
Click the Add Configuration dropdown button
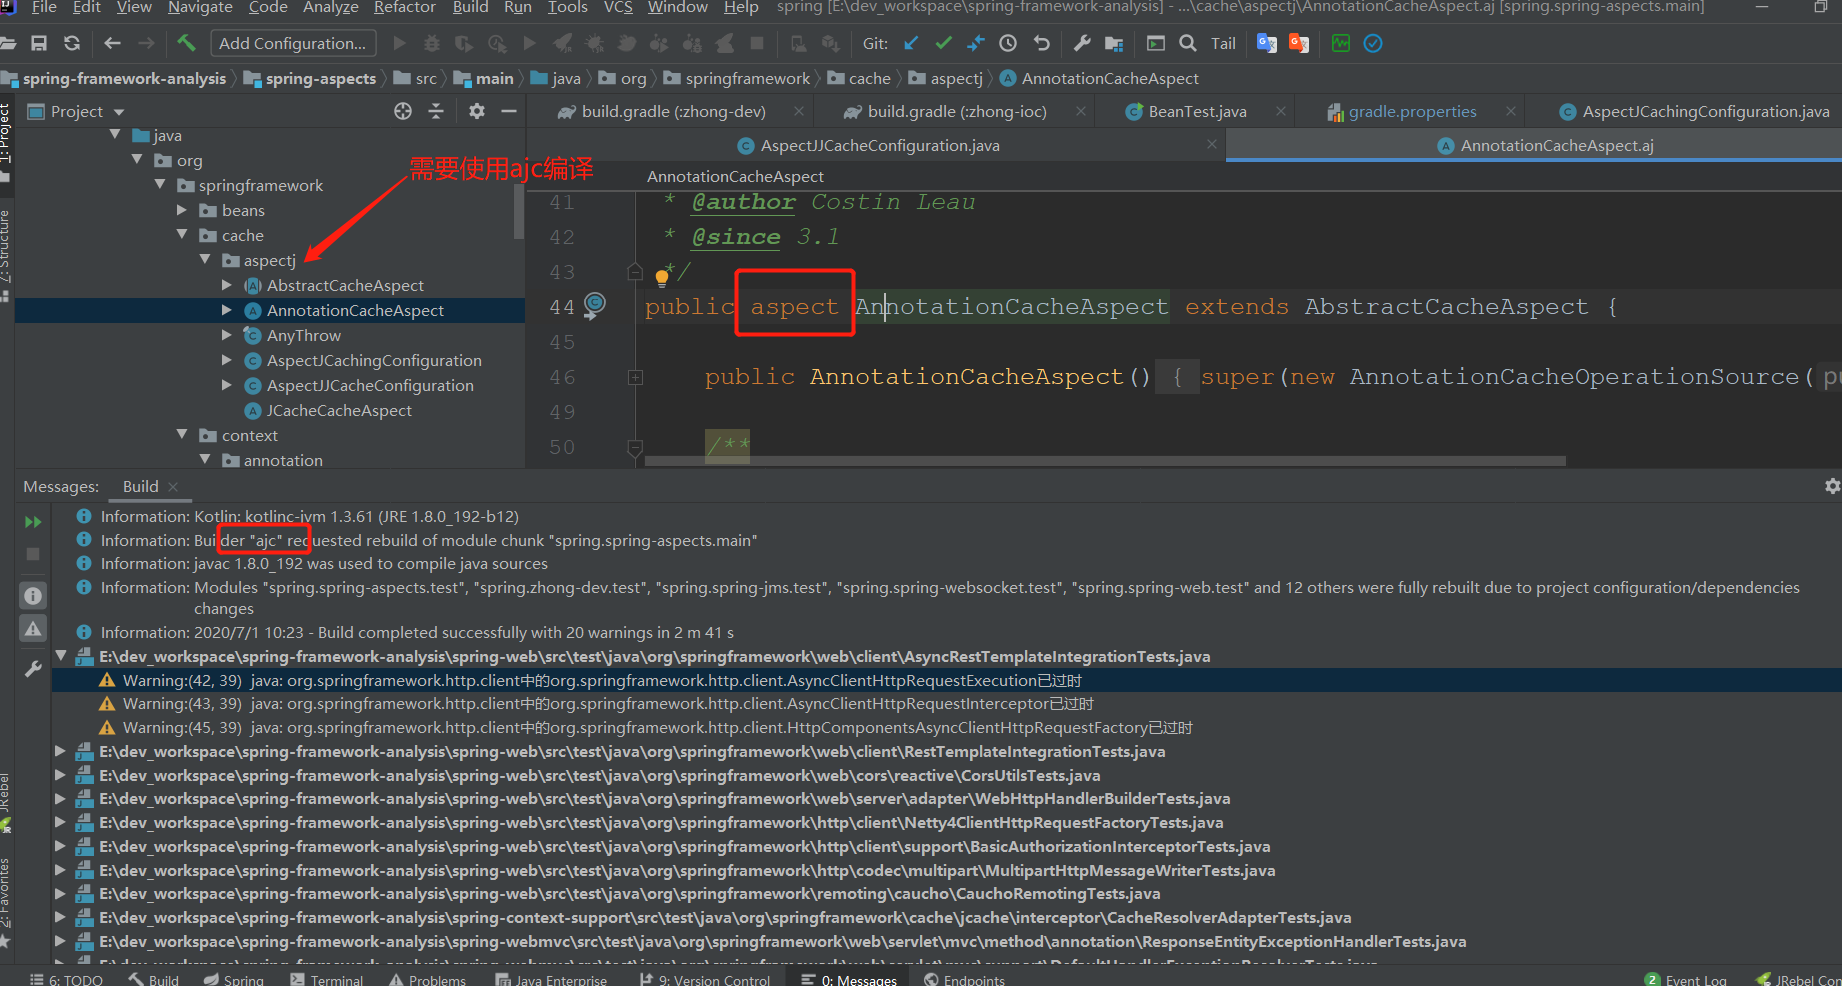(x=293, y=43)
